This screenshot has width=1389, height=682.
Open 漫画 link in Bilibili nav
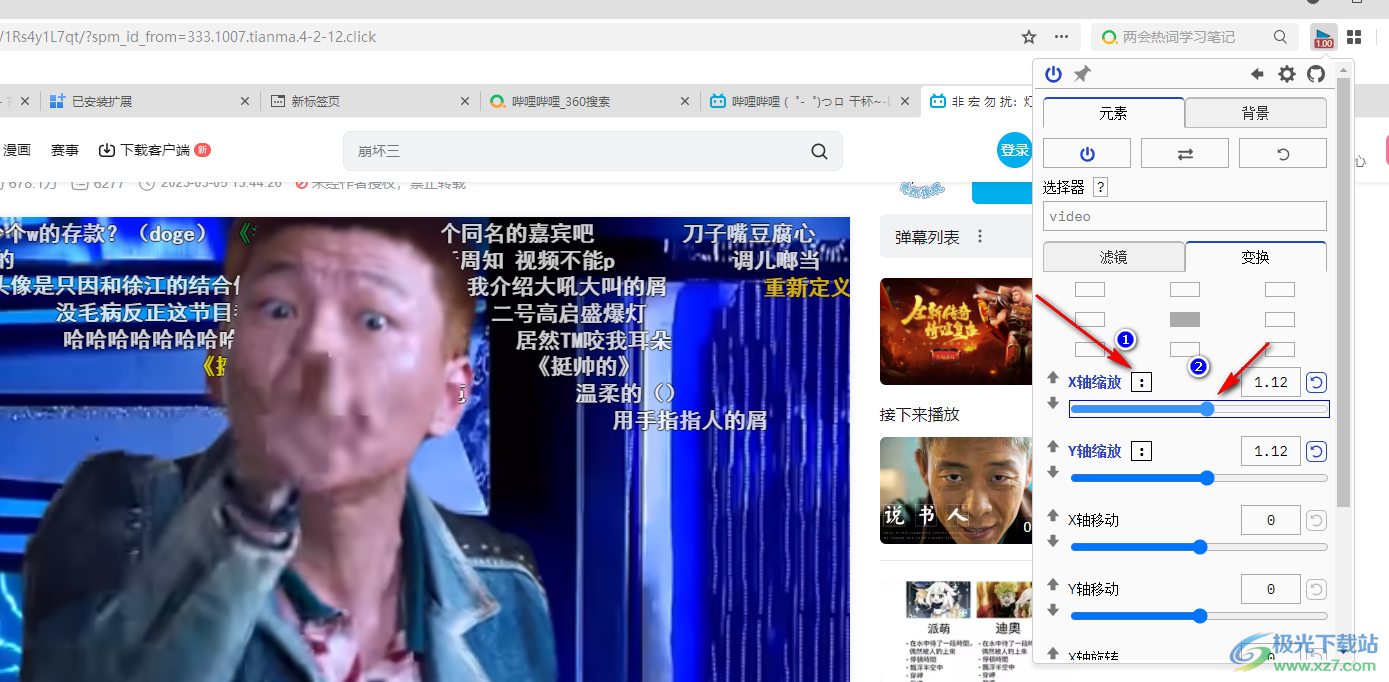(x=17, y=150)
